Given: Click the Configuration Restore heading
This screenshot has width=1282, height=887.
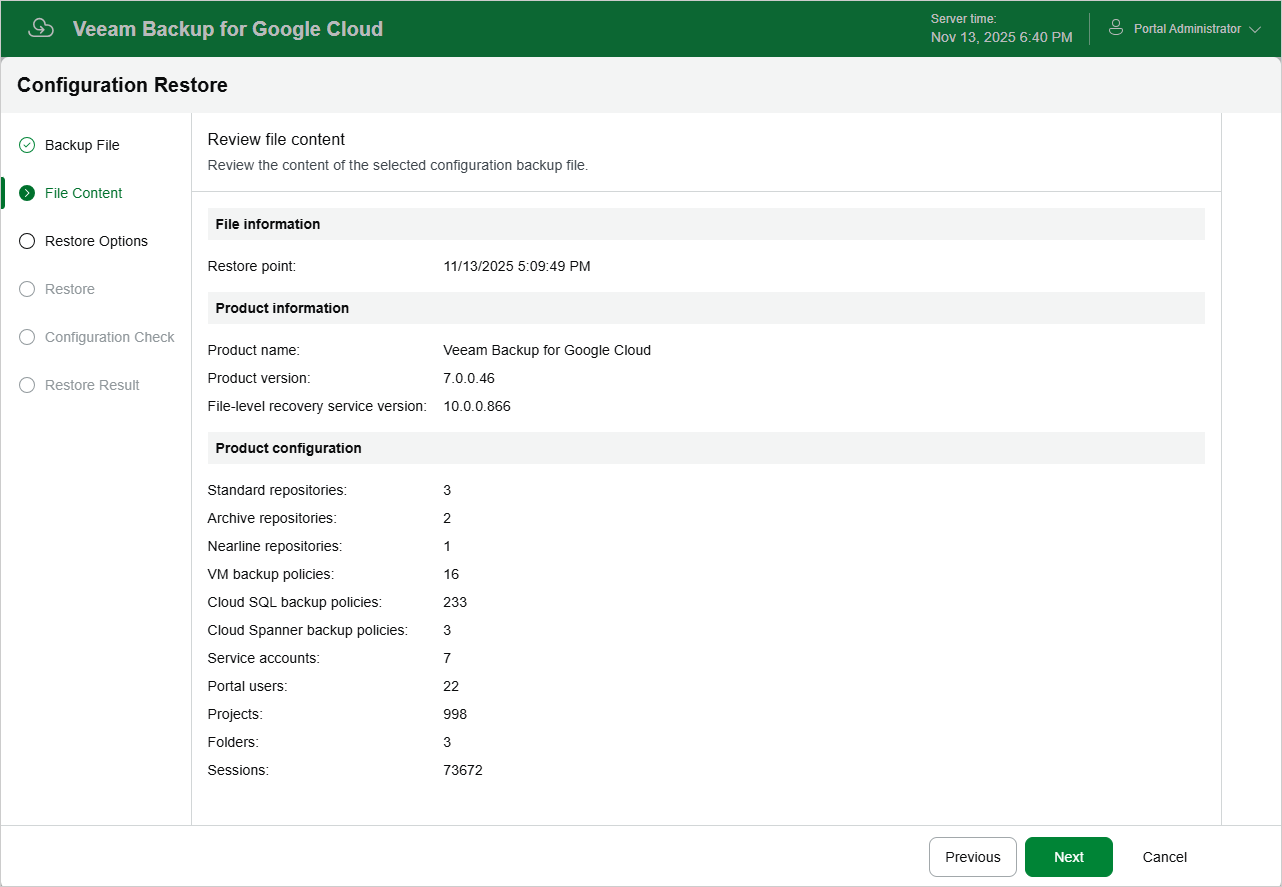Looking at the screenshot, I should coord(122,85).
